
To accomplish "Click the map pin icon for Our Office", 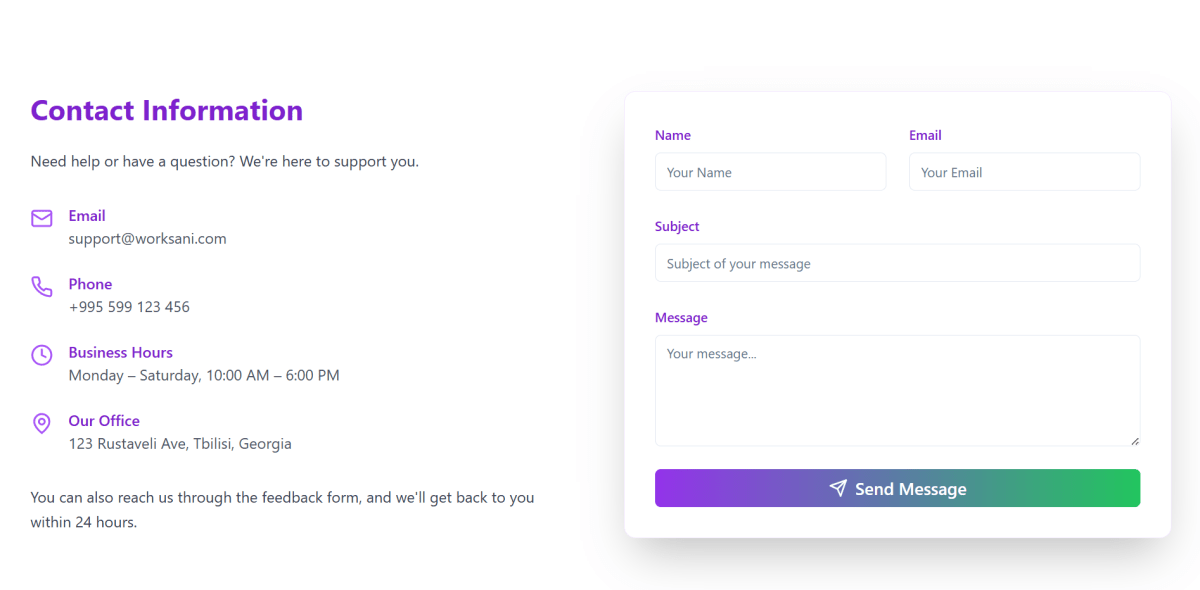I will coord(41,423).
